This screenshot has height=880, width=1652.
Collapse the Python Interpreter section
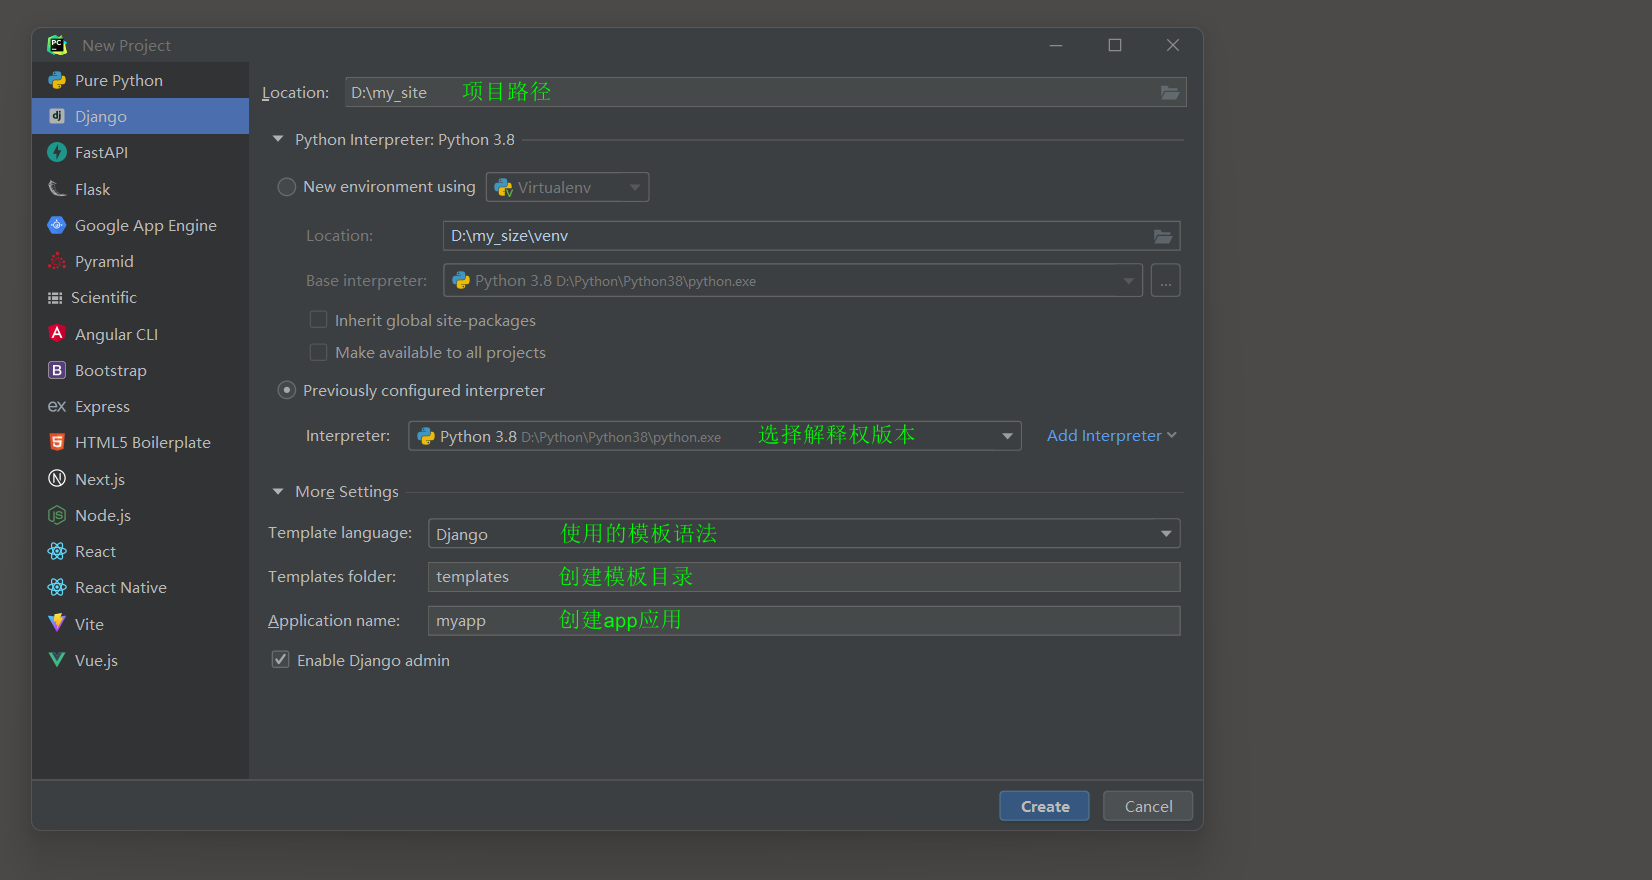[278, 139]
